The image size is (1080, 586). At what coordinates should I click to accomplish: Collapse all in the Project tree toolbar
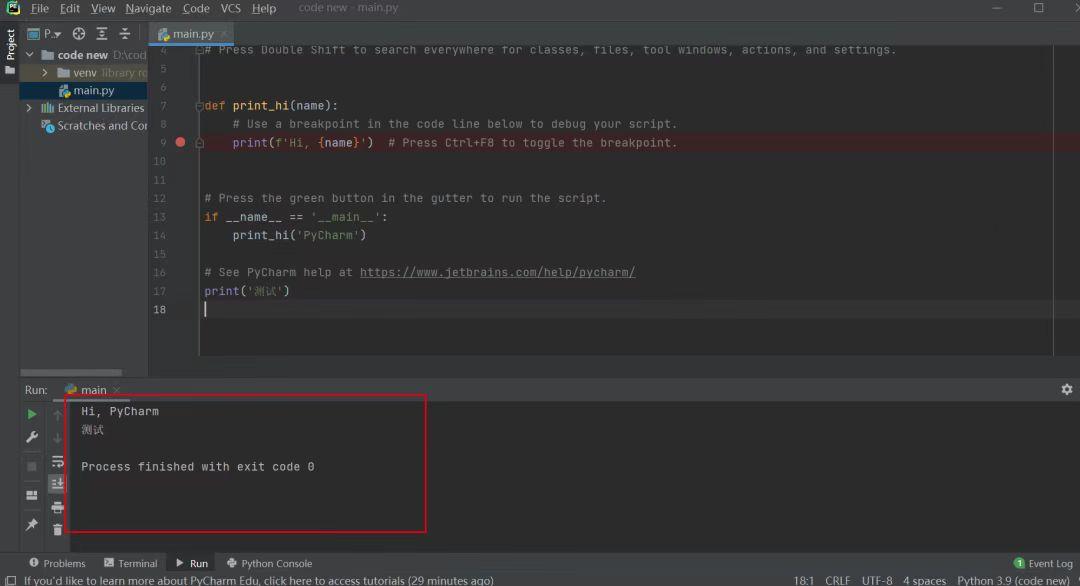[125, 34]
